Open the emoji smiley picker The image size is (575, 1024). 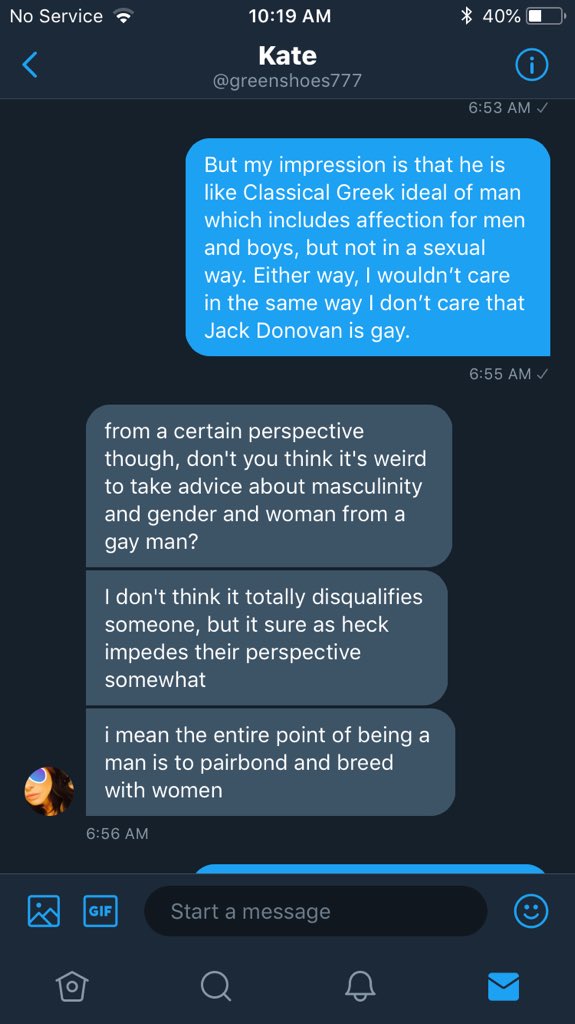(531, 911)
